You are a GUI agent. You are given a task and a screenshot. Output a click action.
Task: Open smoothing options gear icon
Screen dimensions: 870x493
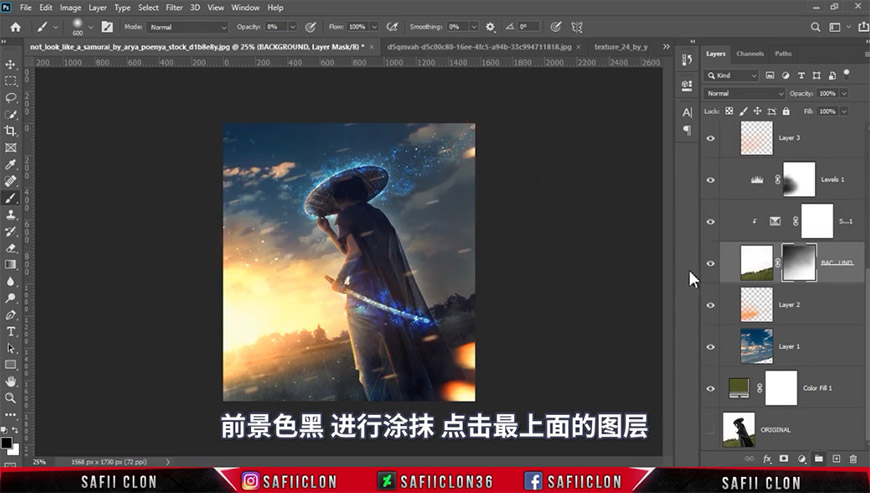pos(490,27)
